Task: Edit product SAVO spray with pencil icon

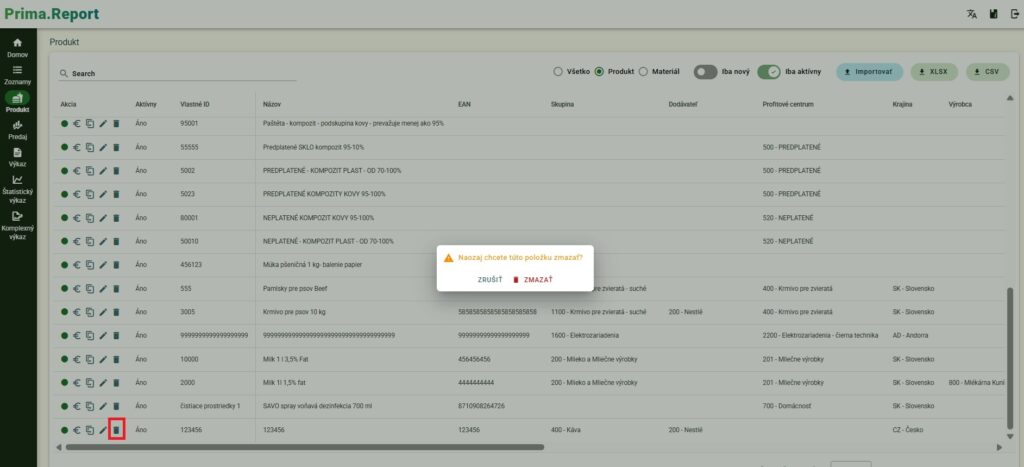Action: [x=103, y=405]
